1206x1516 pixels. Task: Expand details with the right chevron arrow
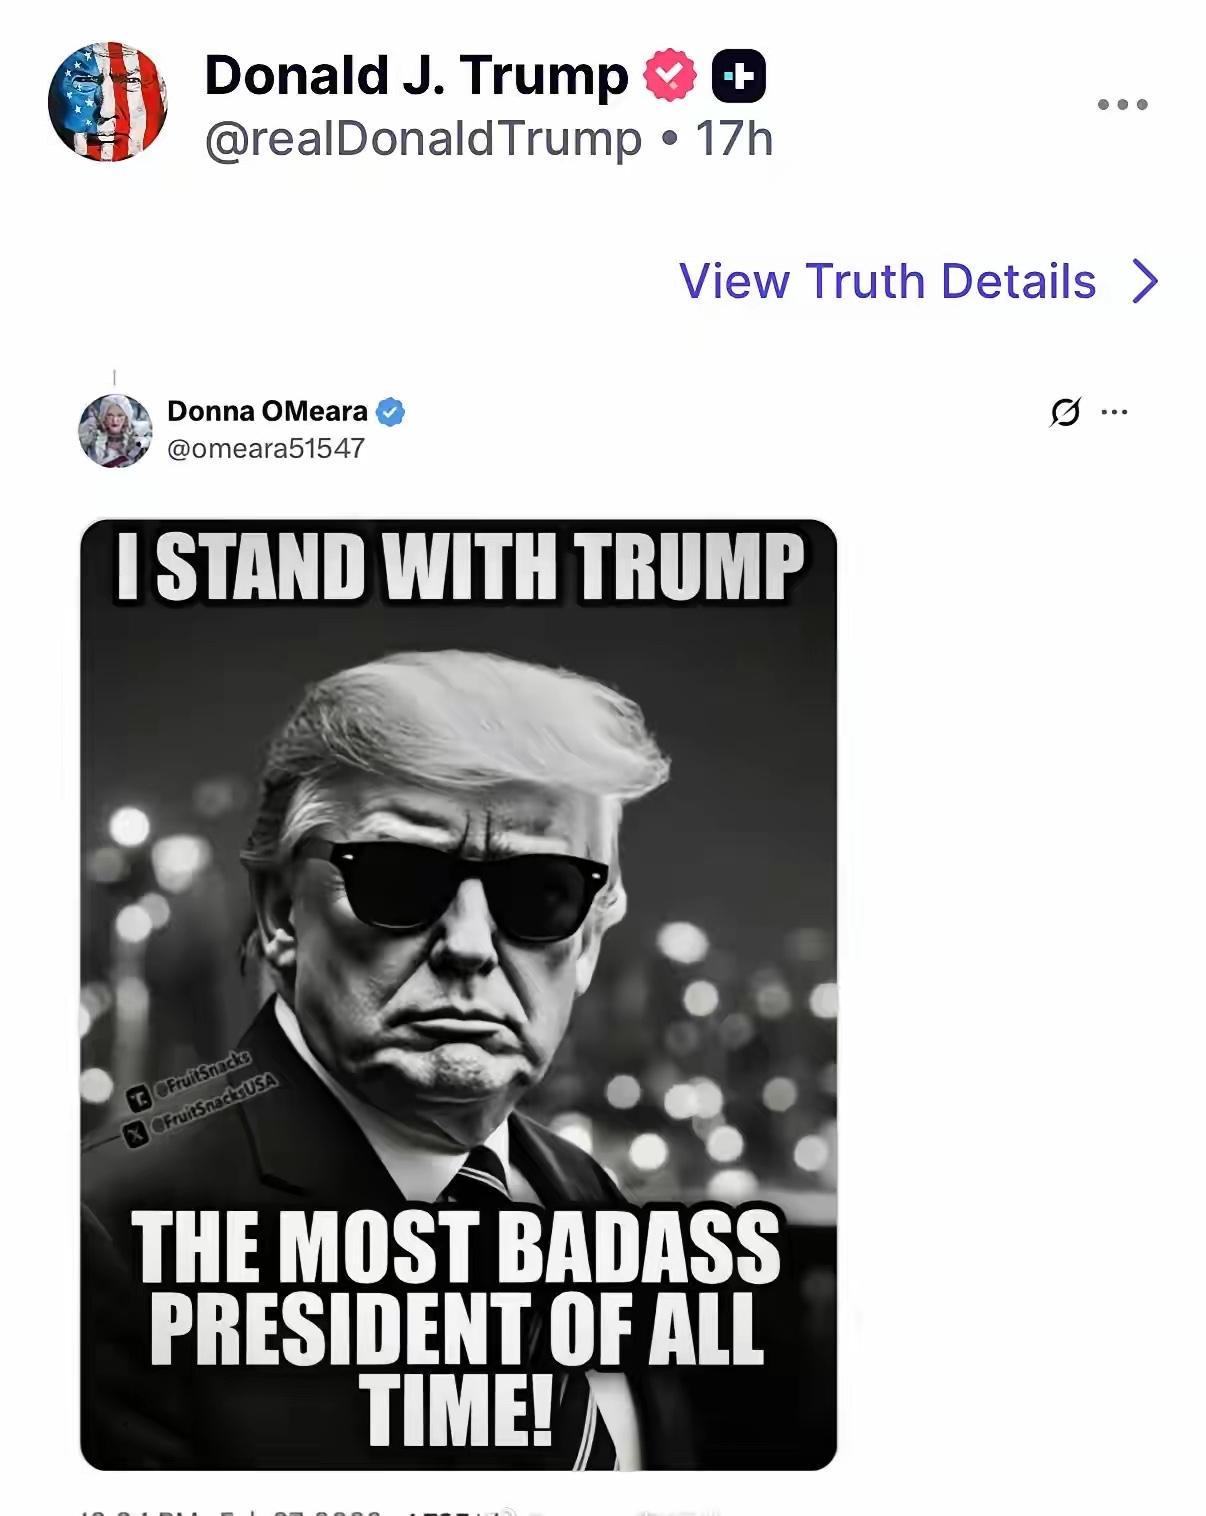(1146, 281)
